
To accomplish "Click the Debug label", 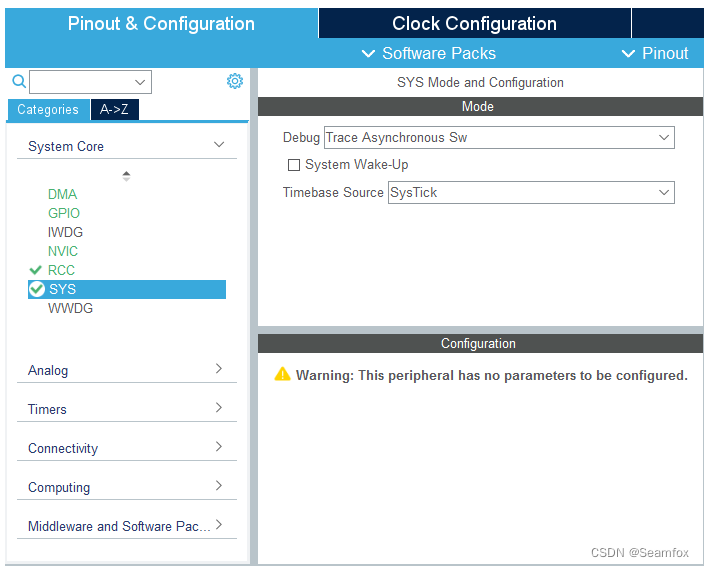I will click(301, 137).
